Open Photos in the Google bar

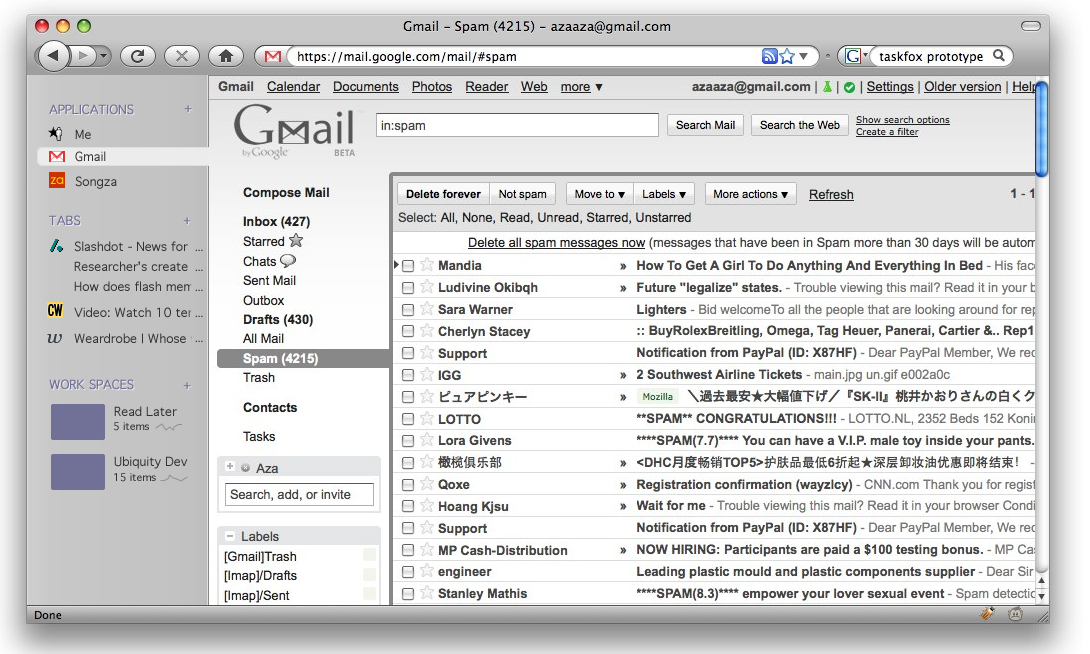tap(432, 87)
